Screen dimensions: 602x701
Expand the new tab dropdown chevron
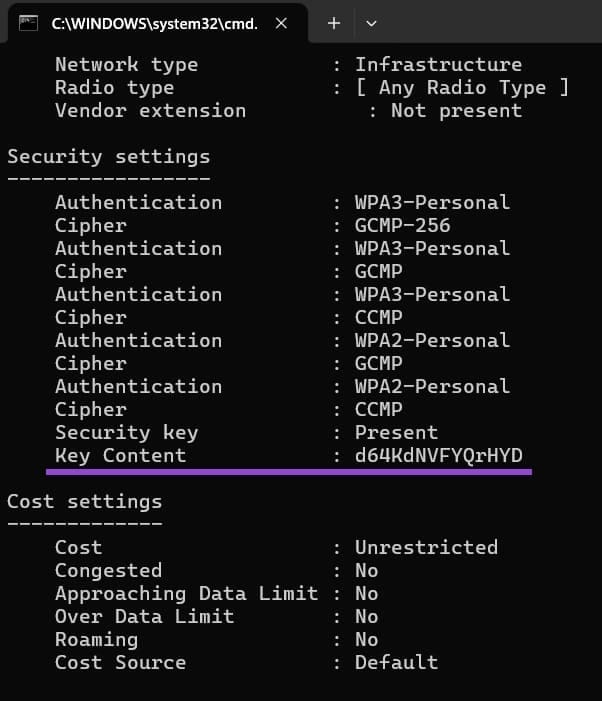point(372,23)
